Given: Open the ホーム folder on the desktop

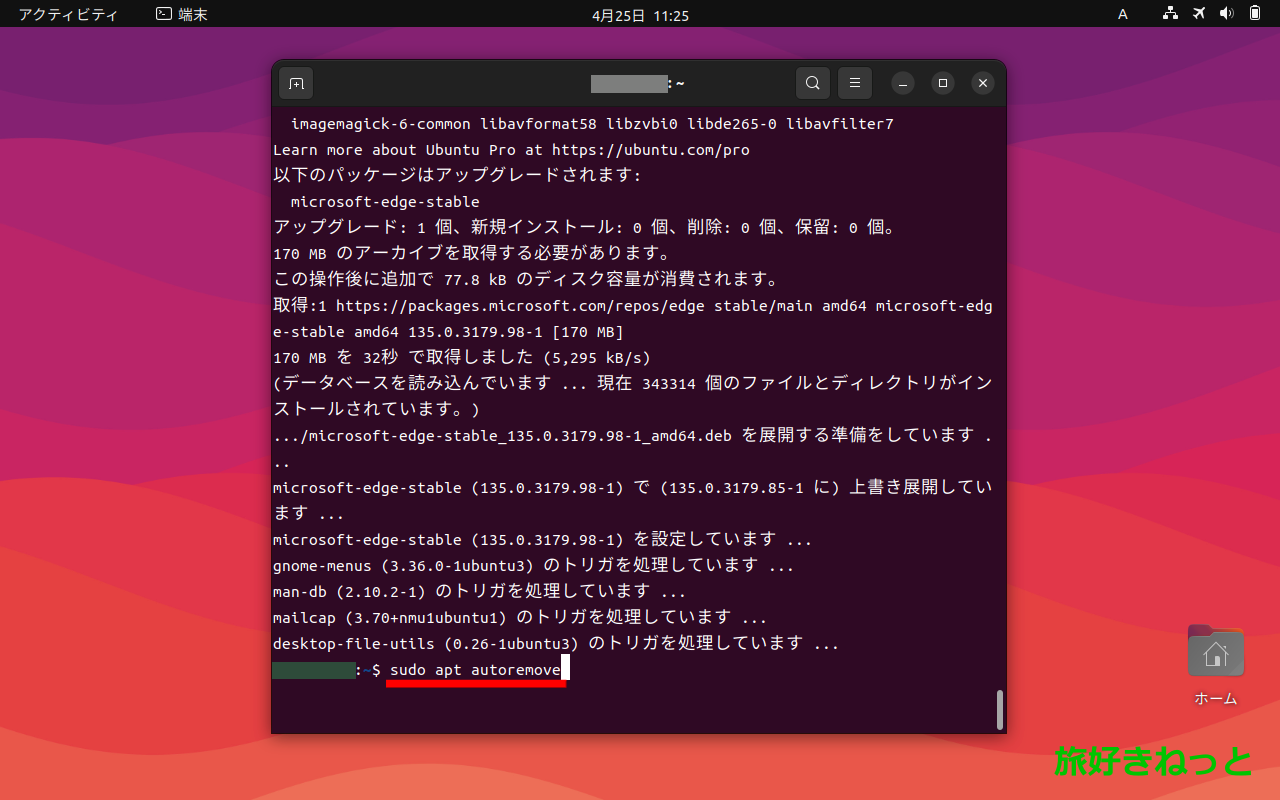Looking at the screenshot, I should tap(1214, 650).
